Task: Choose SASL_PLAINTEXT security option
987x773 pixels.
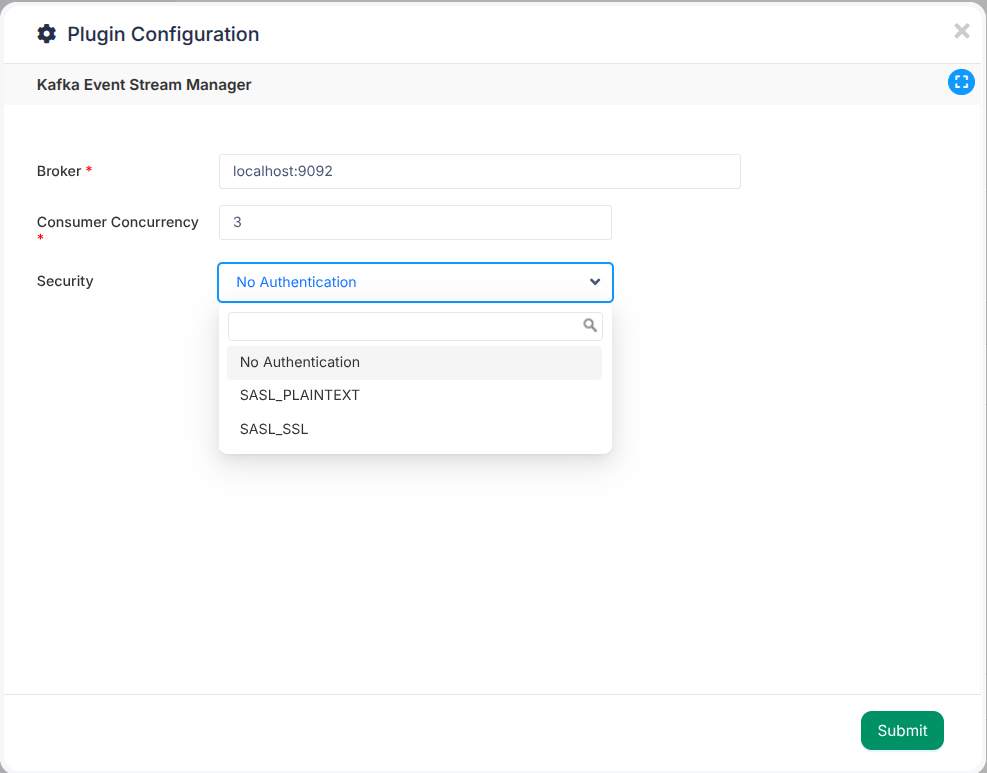Action: coord(414,395)
